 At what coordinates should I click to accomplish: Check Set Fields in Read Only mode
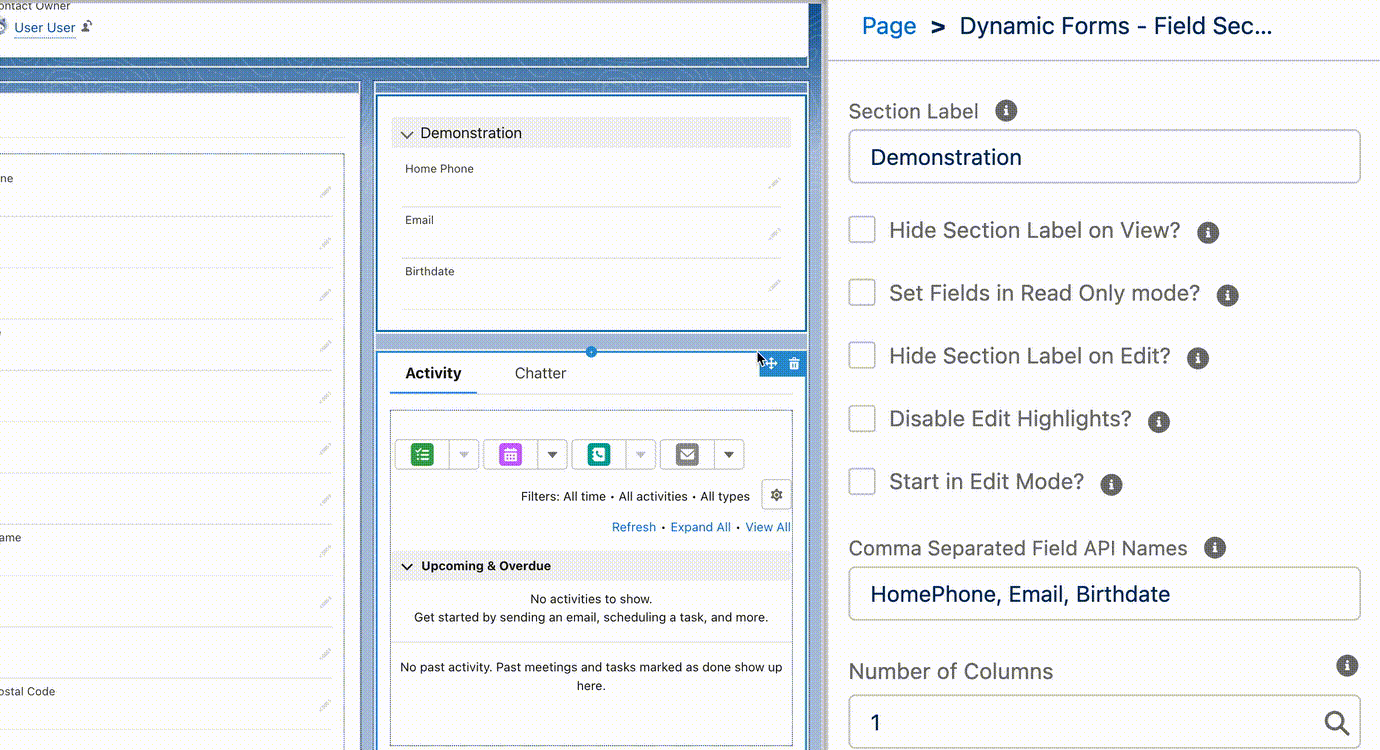(861, 292)
